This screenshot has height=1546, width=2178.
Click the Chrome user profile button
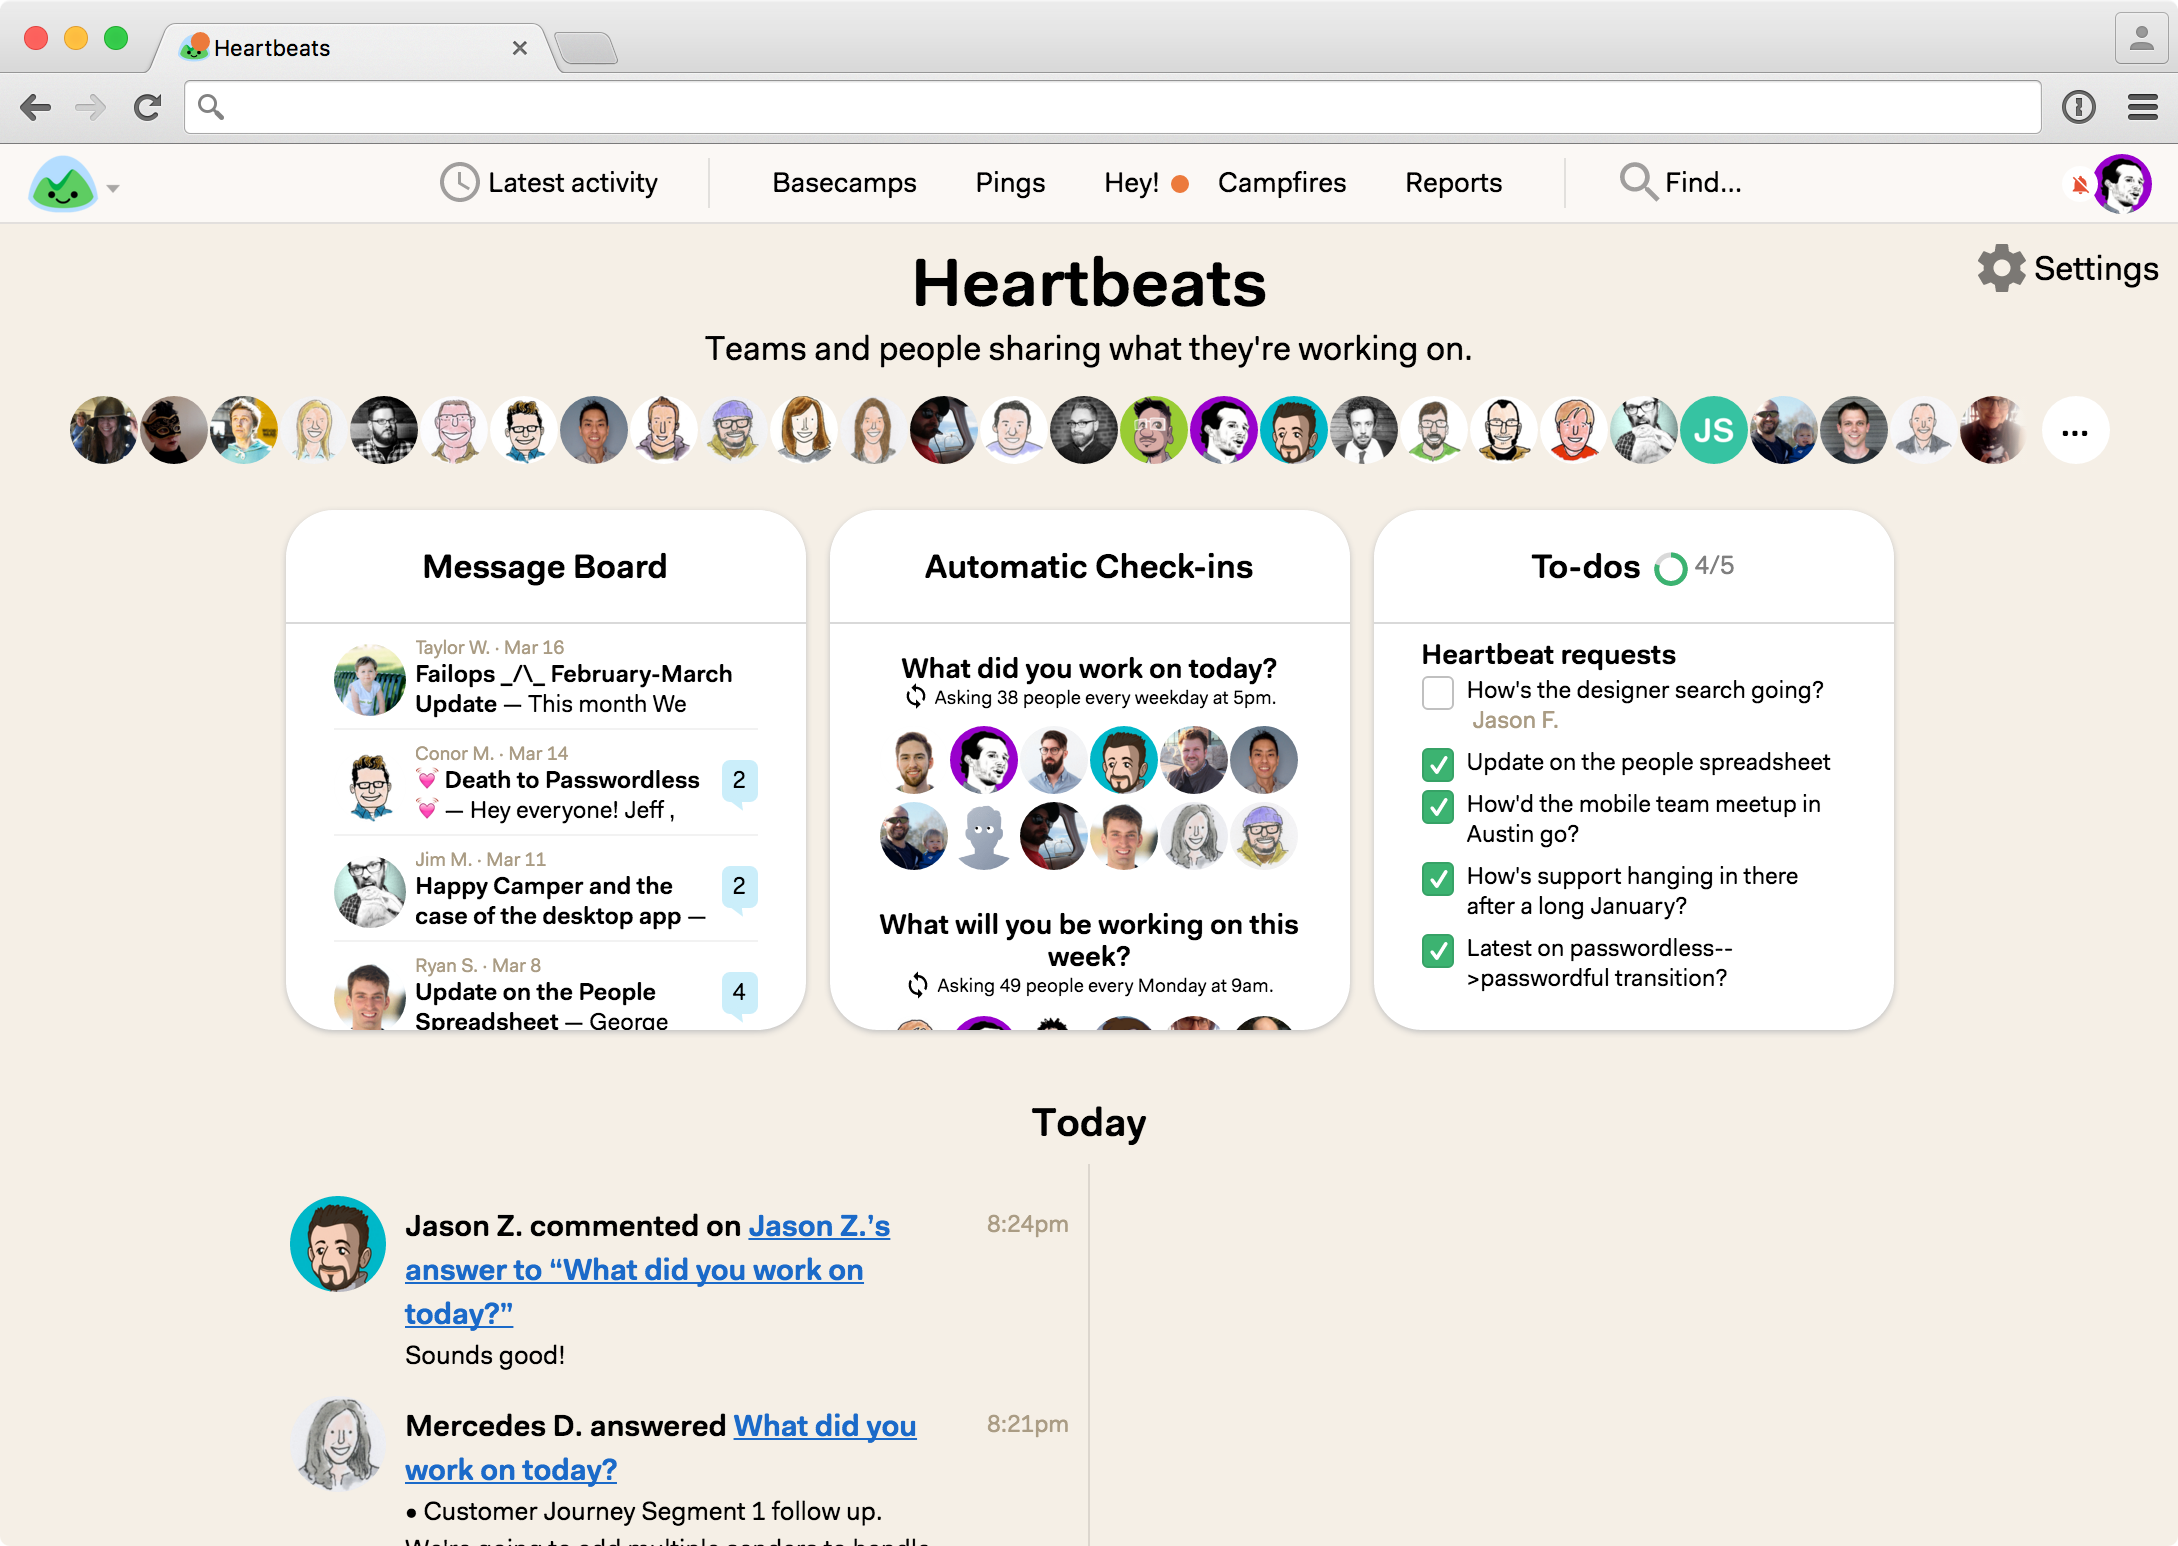pos(2141,39)
